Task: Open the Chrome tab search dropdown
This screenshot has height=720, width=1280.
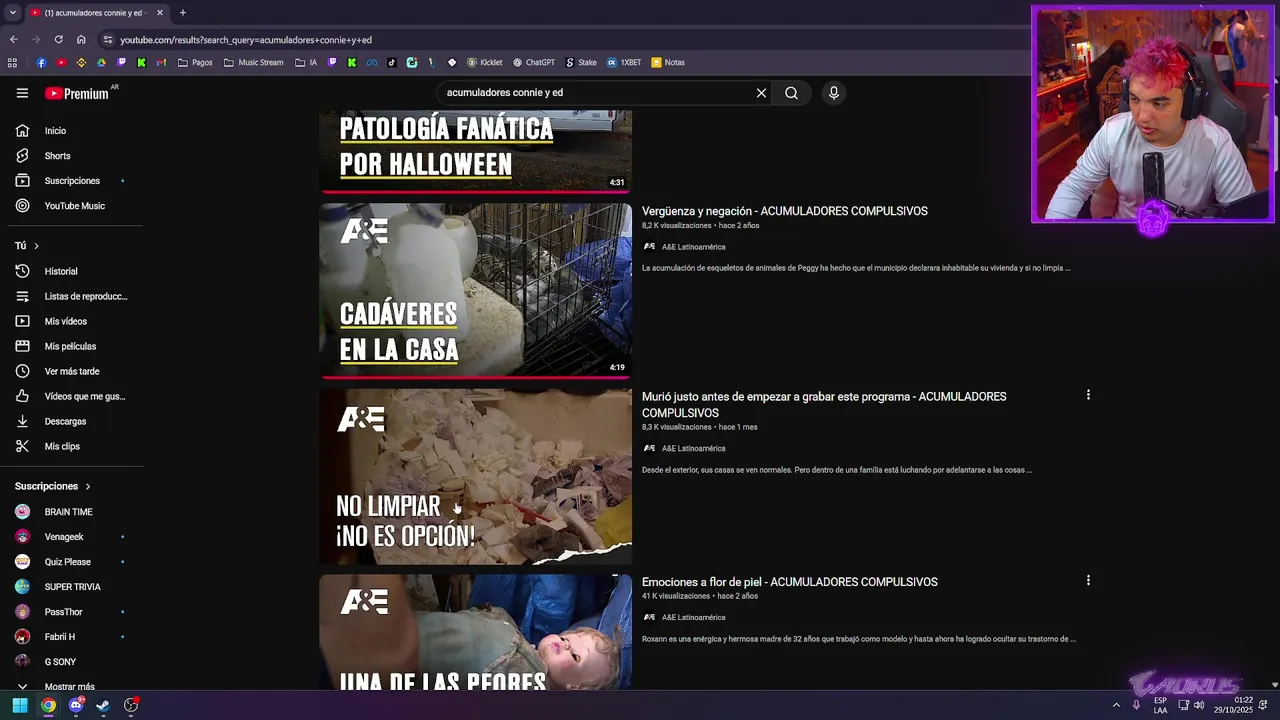Action: coord(12,13)
